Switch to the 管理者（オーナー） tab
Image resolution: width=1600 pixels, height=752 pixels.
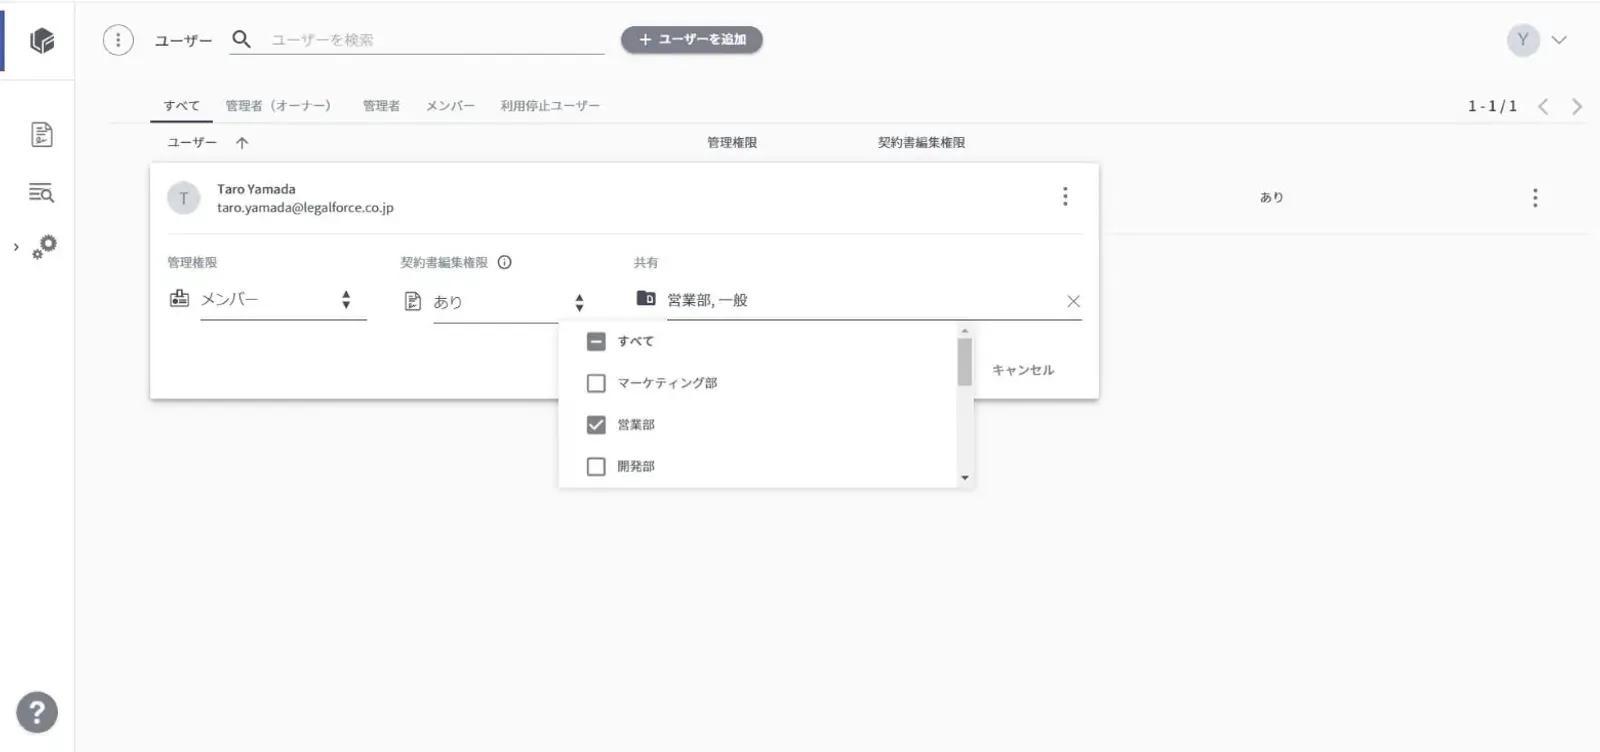pos(278,106)
